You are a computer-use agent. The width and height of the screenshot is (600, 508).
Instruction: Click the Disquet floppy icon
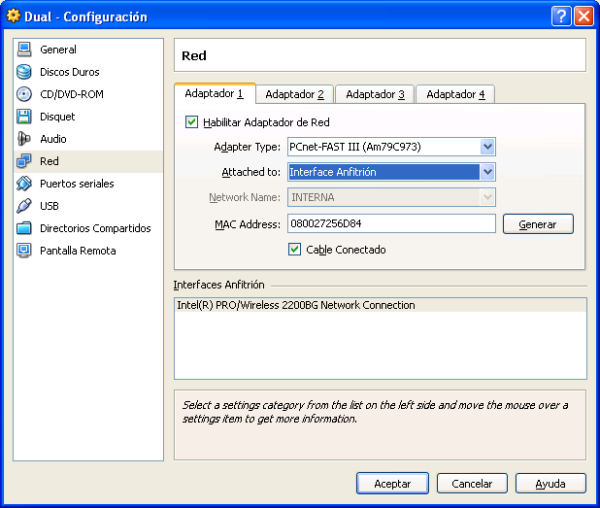coord(24,117)
